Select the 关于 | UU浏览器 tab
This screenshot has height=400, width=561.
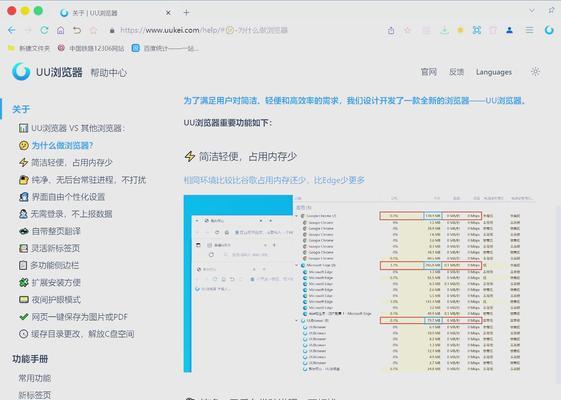tap(116, 13)
